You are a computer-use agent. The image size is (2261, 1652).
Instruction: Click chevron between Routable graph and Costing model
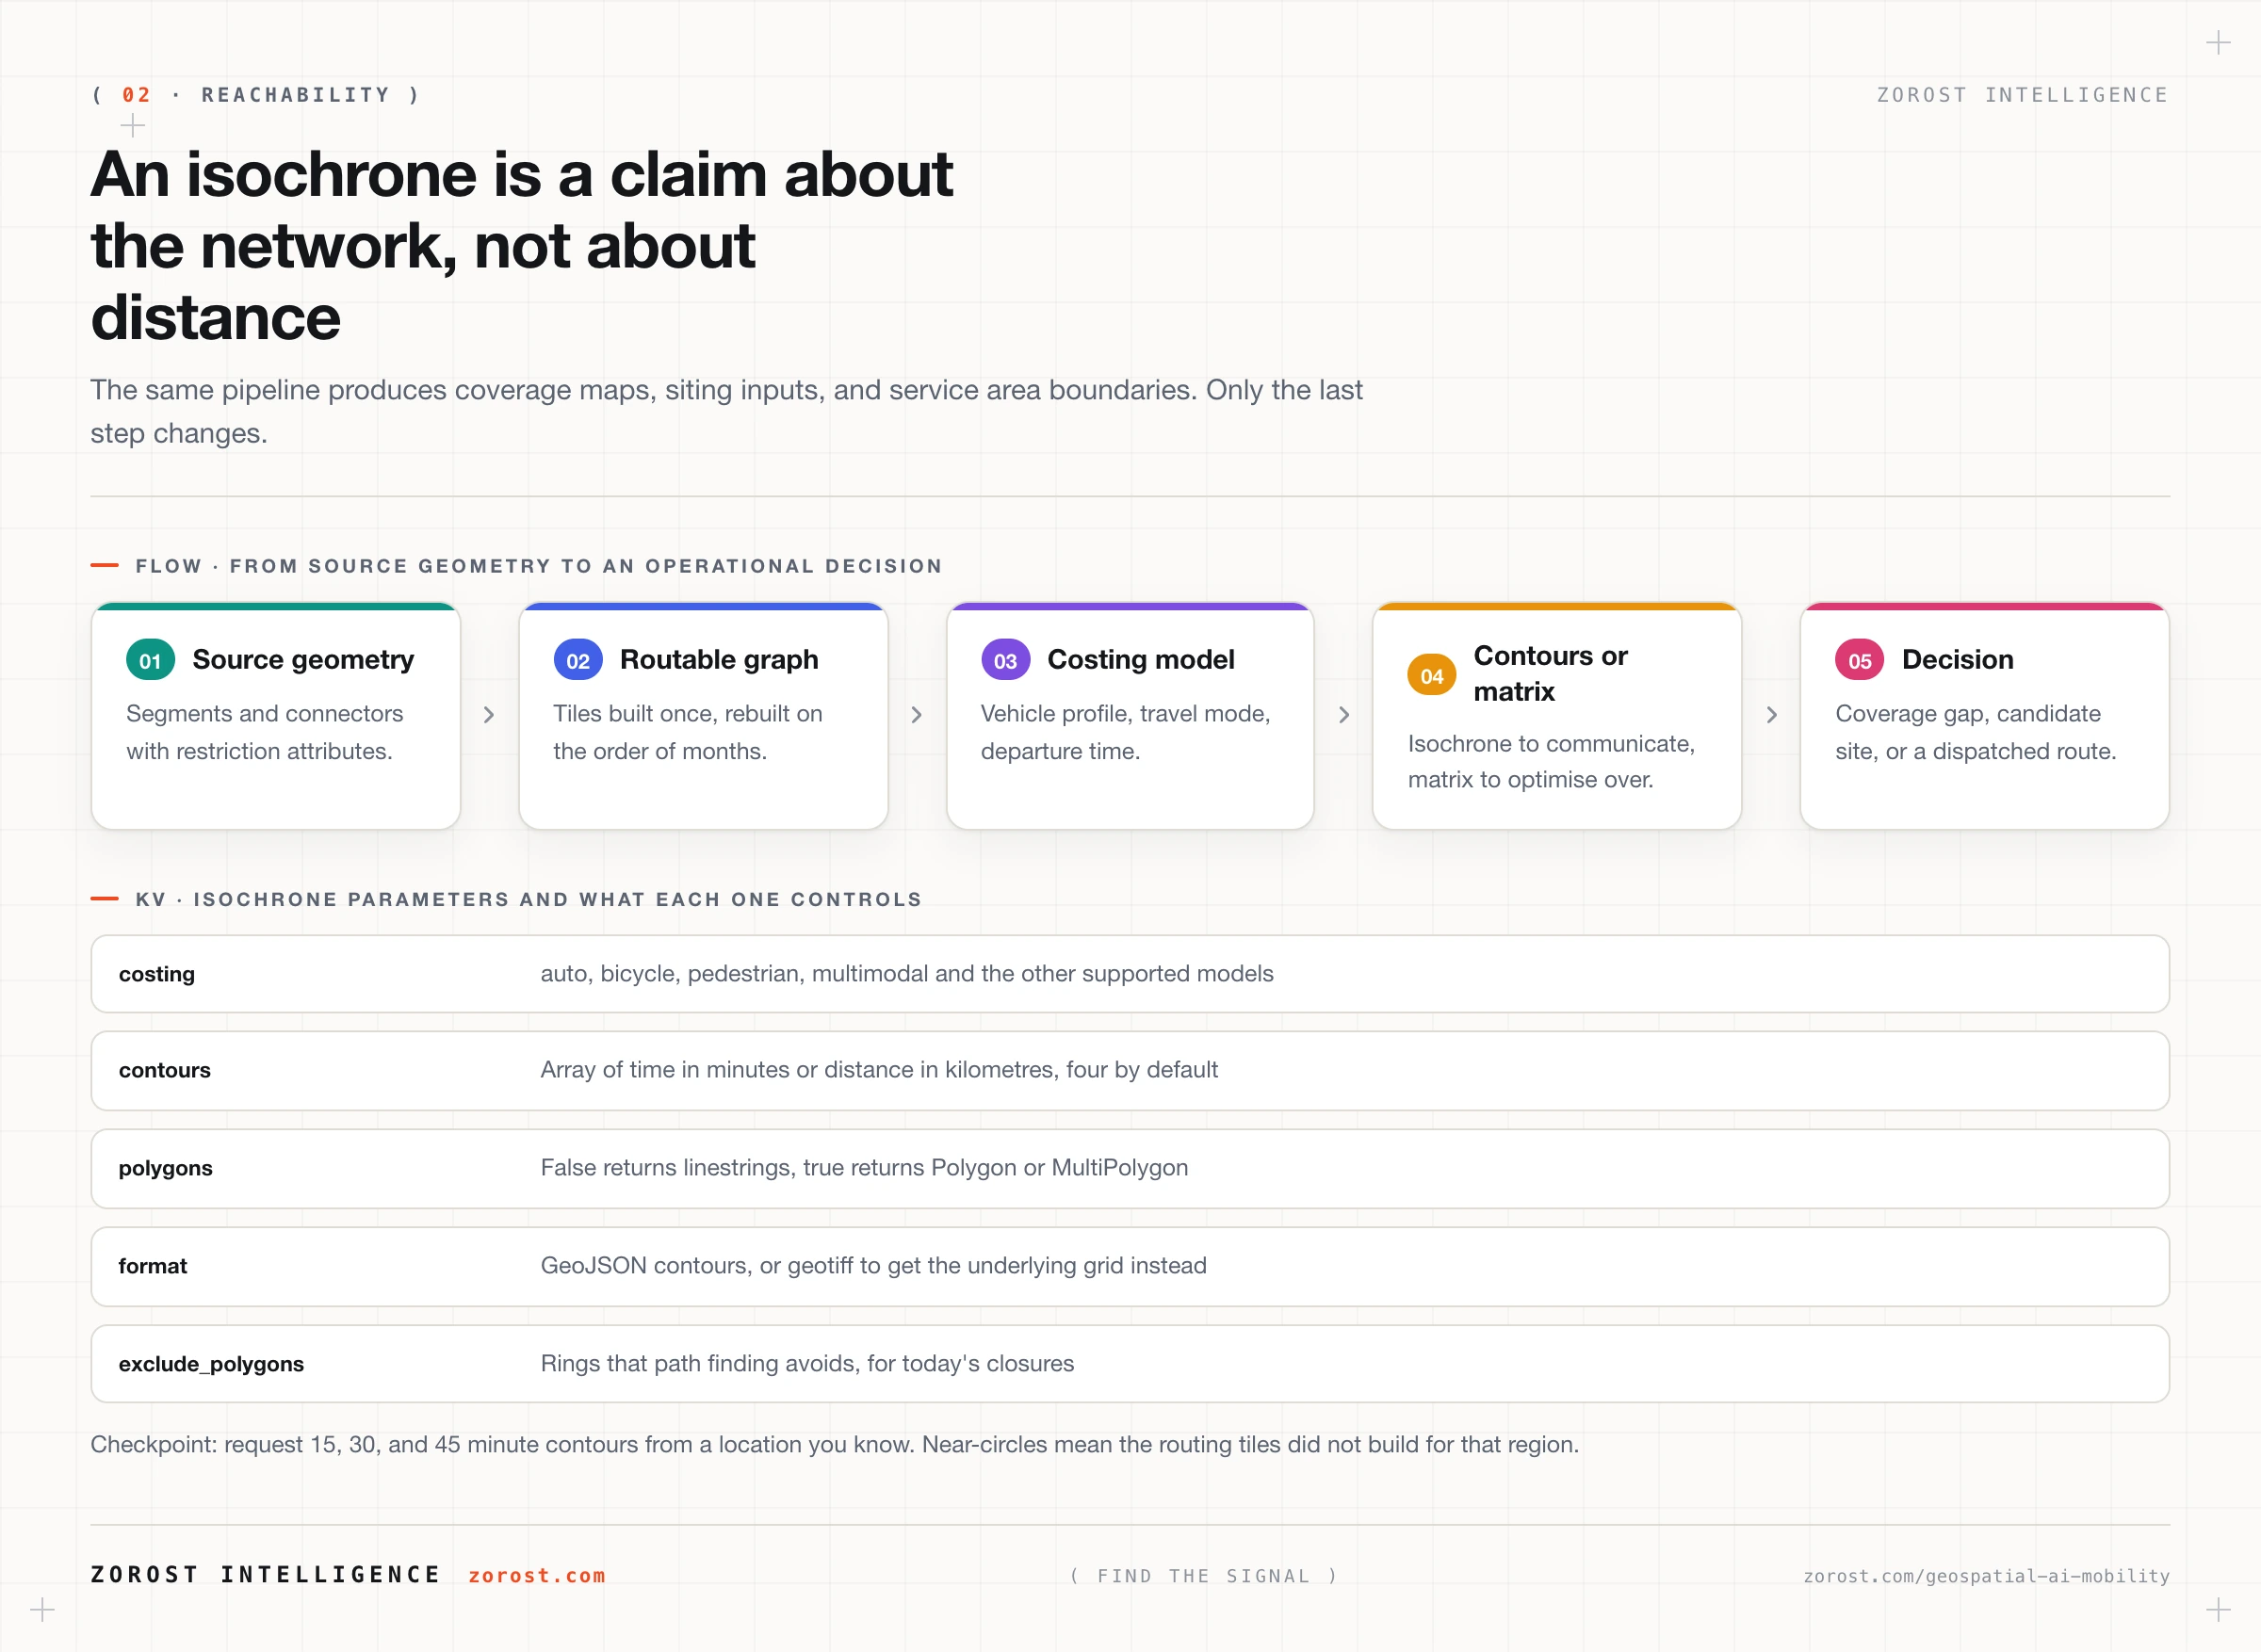(917, 715)
